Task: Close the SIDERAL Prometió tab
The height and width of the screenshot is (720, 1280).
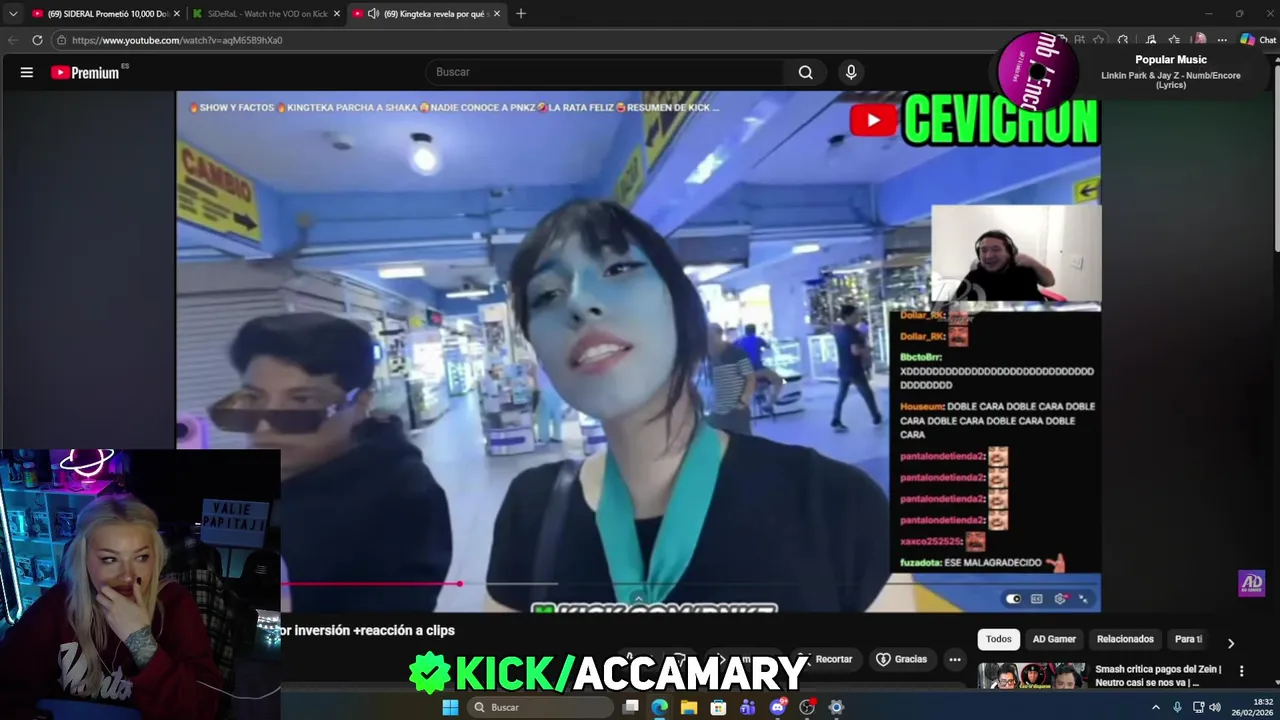Action: 176,14
